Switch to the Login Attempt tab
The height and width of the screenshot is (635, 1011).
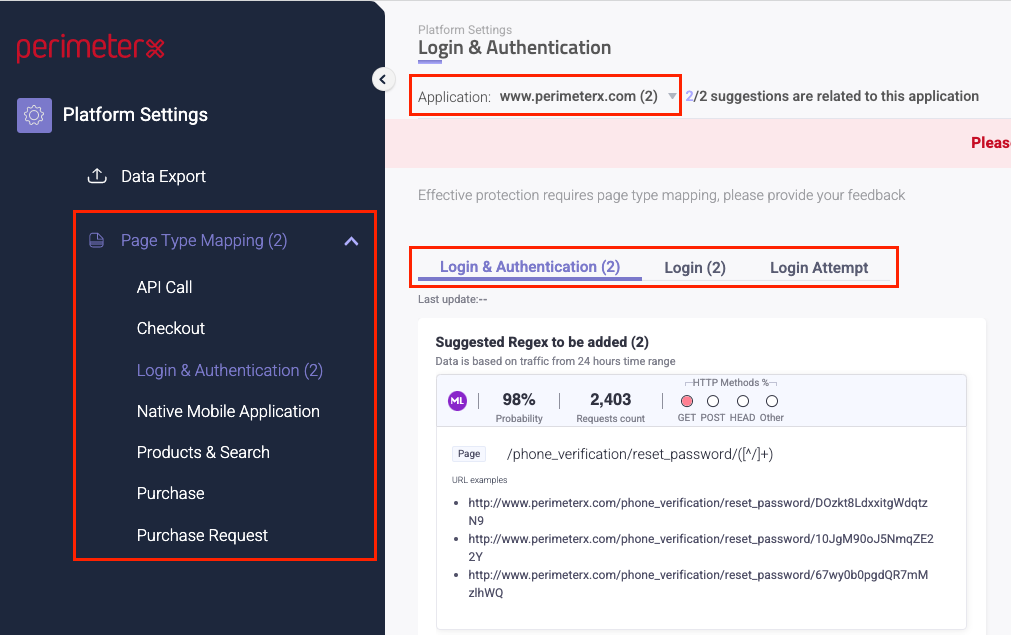(x=819, y=268)
